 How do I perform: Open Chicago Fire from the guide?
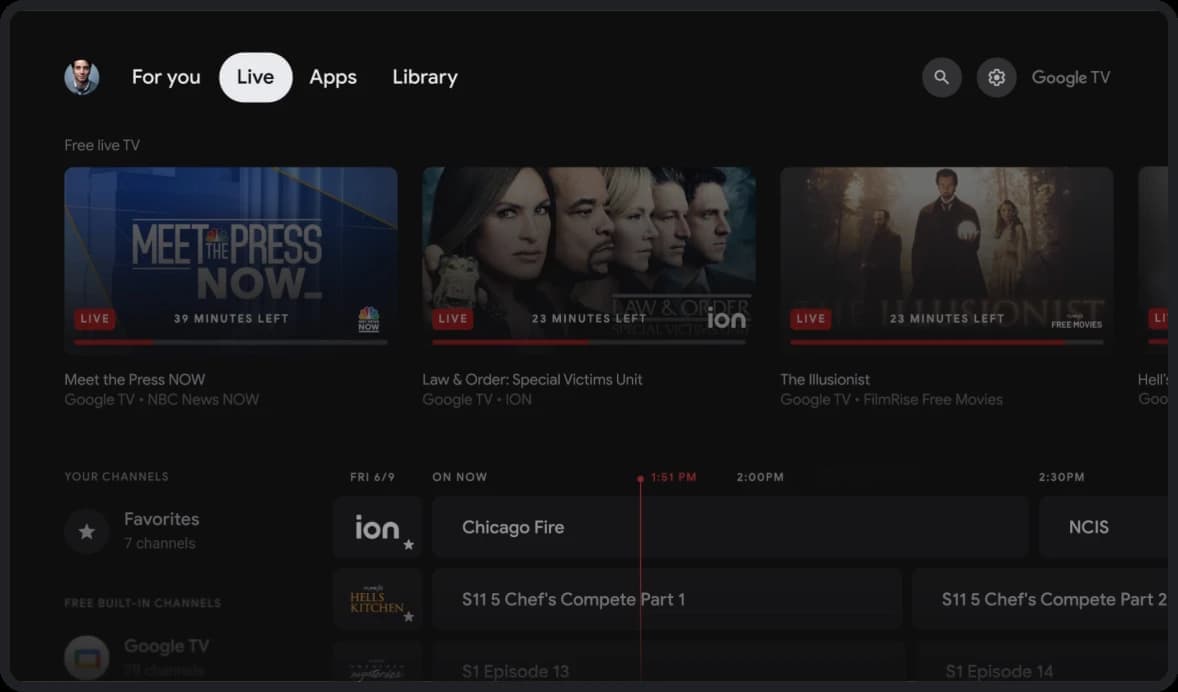pyautogui.click(x=730, y=527)
